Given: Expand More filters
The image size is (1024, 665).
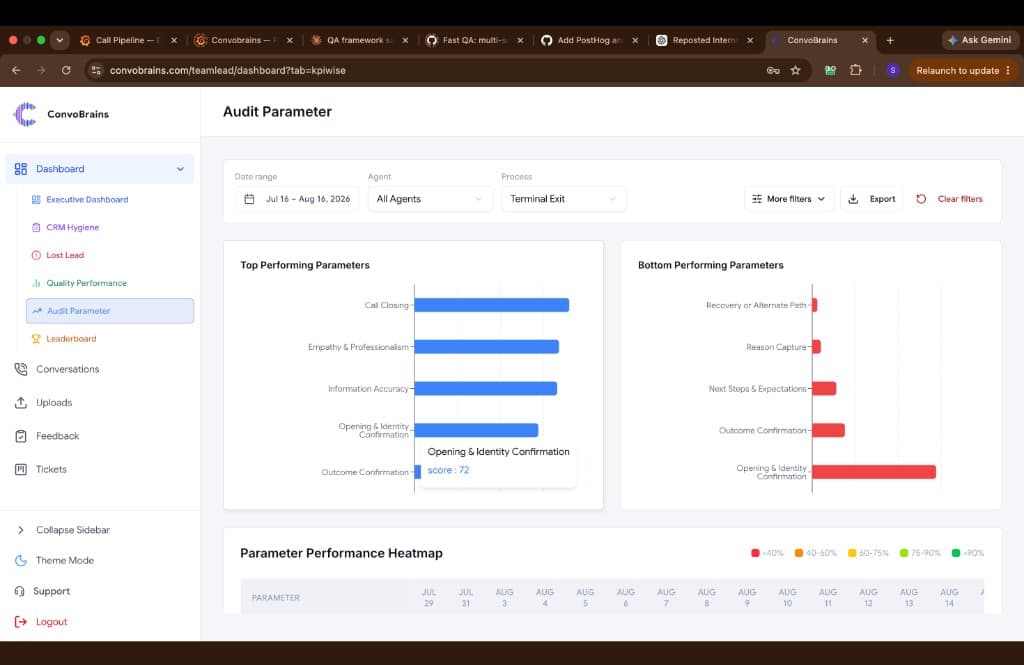Looking at the screenshot, I should pyautogui.click(x=788, y=199).
